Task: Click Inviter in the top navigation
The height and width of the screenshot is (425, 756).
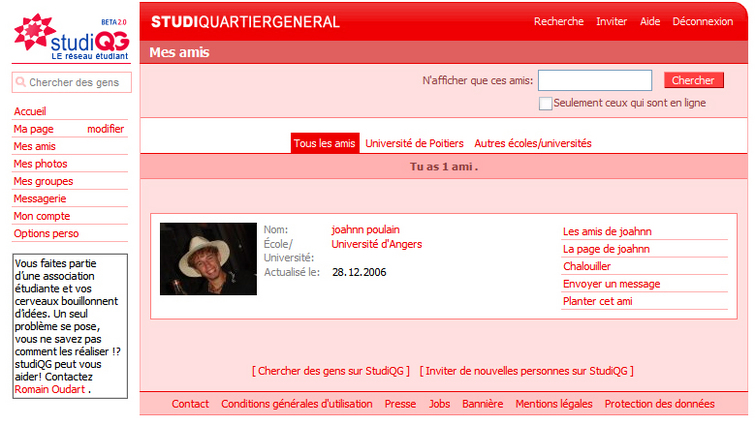Action: tap(611, 21)
